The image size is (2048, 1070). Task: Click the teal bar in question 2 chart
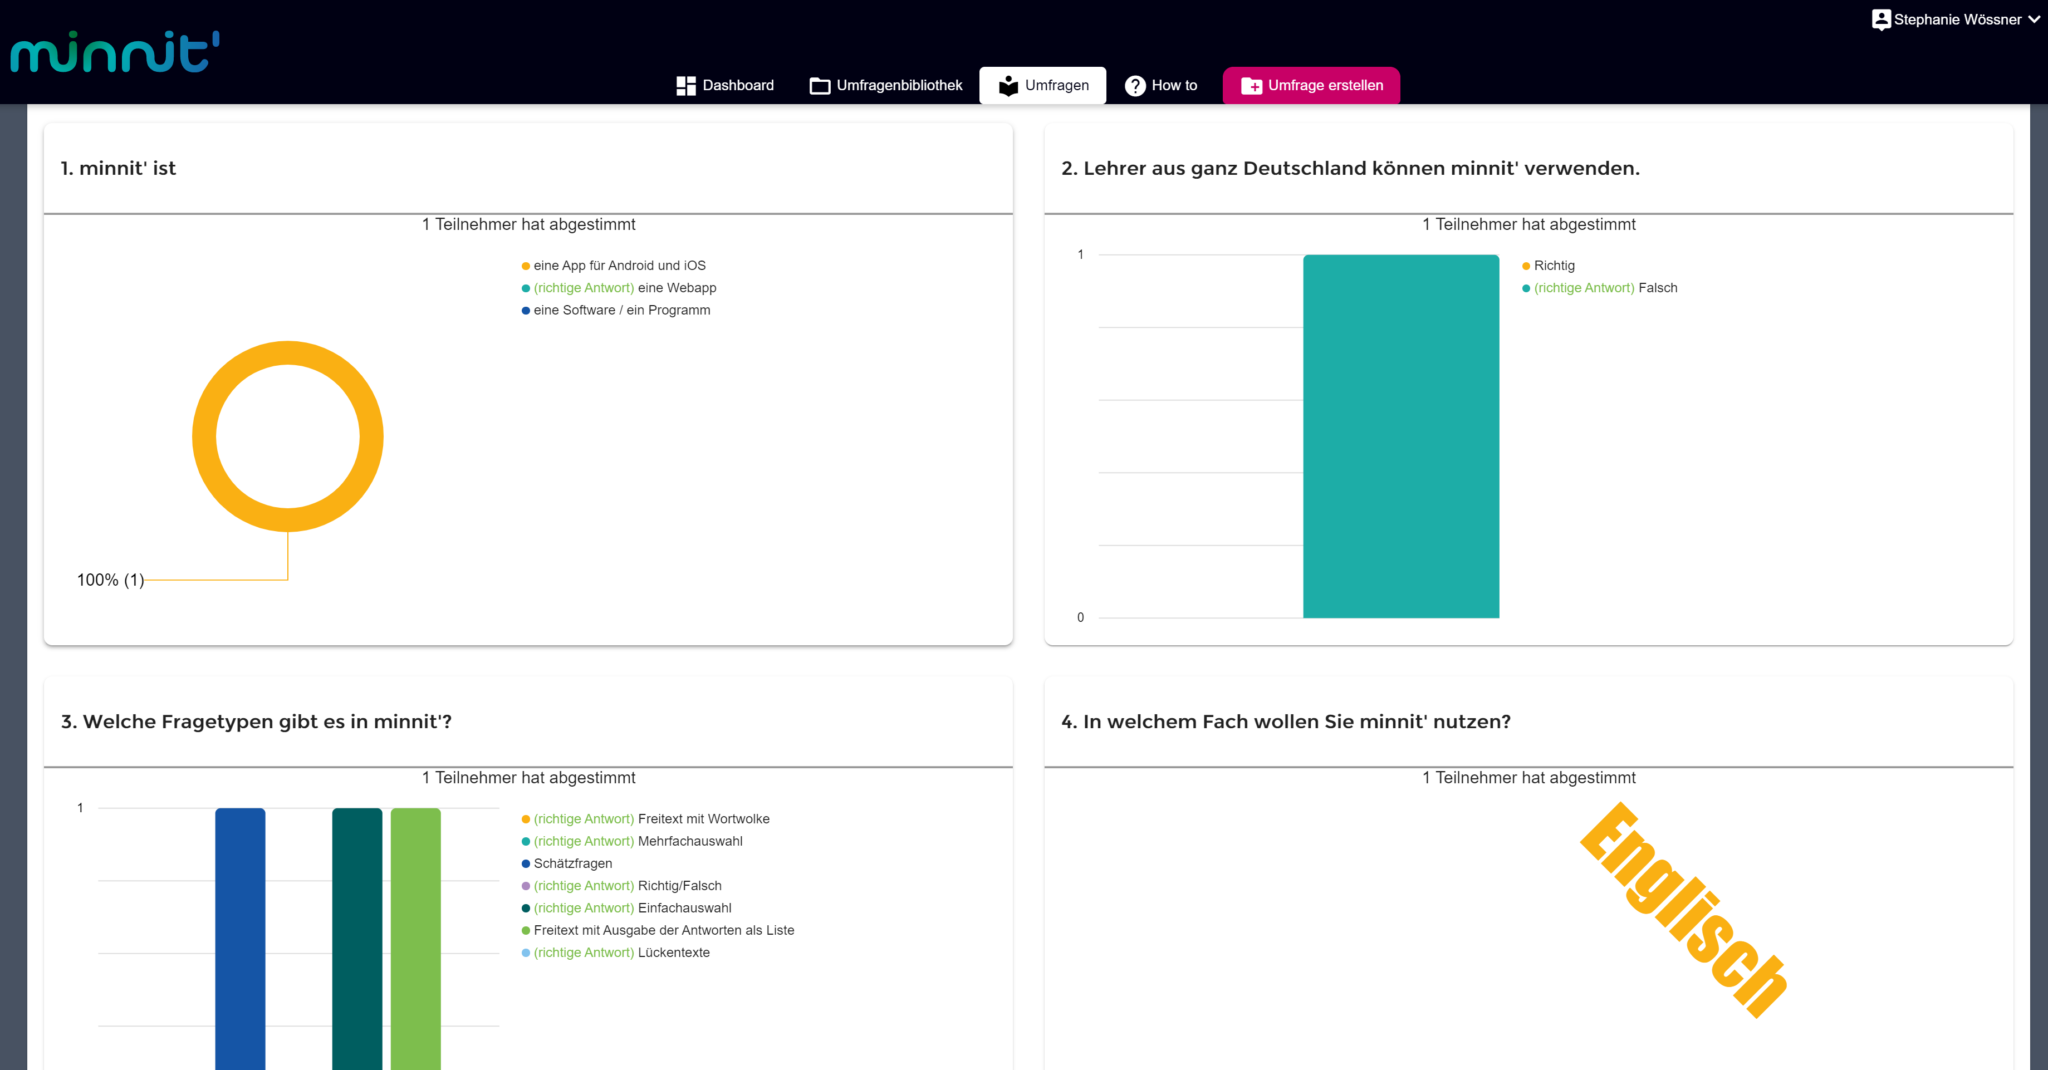1400,436
